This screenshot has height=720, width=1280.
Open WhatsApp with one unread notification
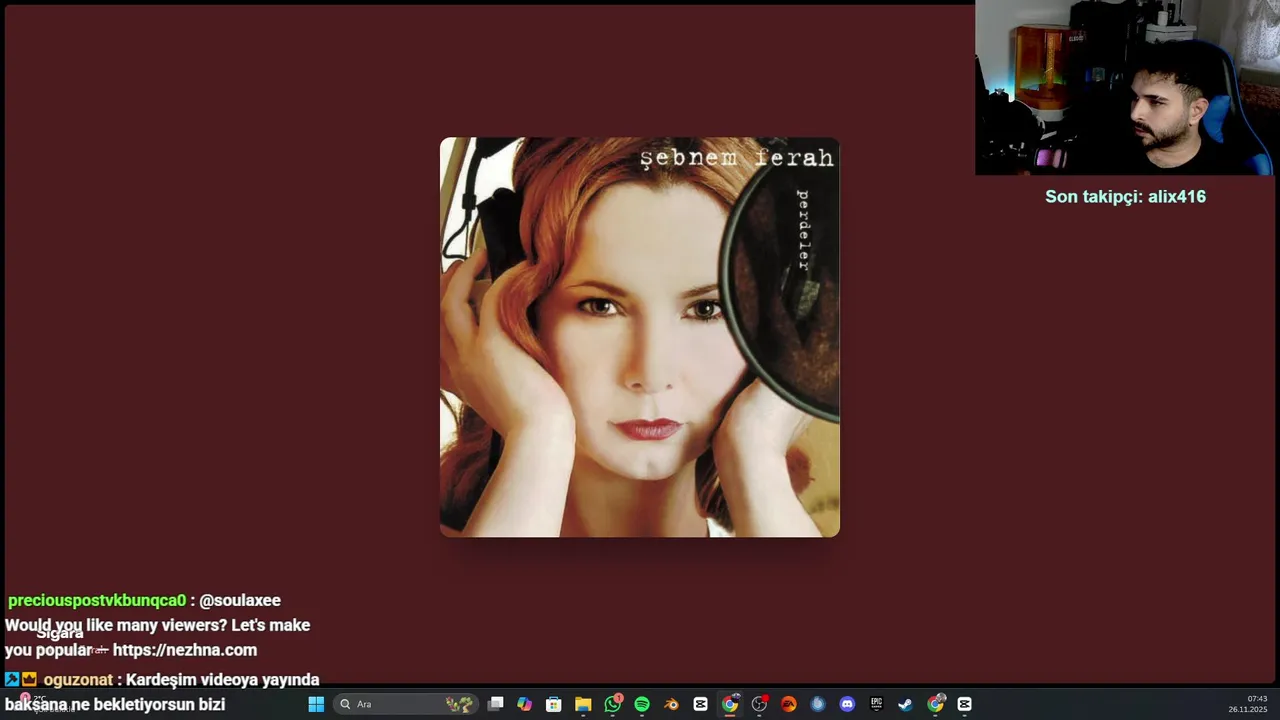[613, 704]
